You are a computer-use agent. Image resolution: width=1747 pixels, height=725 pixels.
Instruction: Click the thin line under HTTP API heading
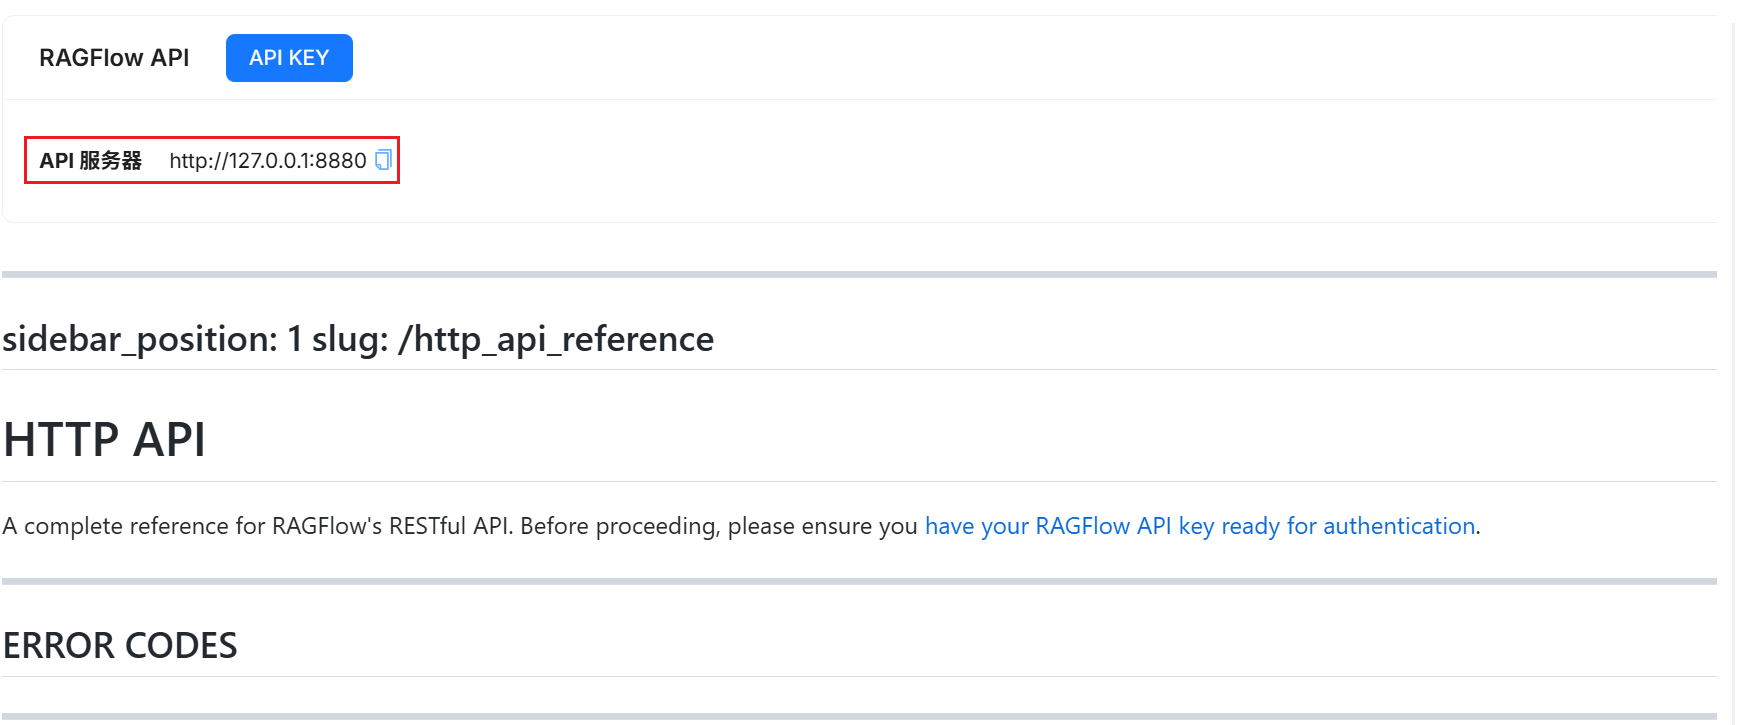(860, 481)
